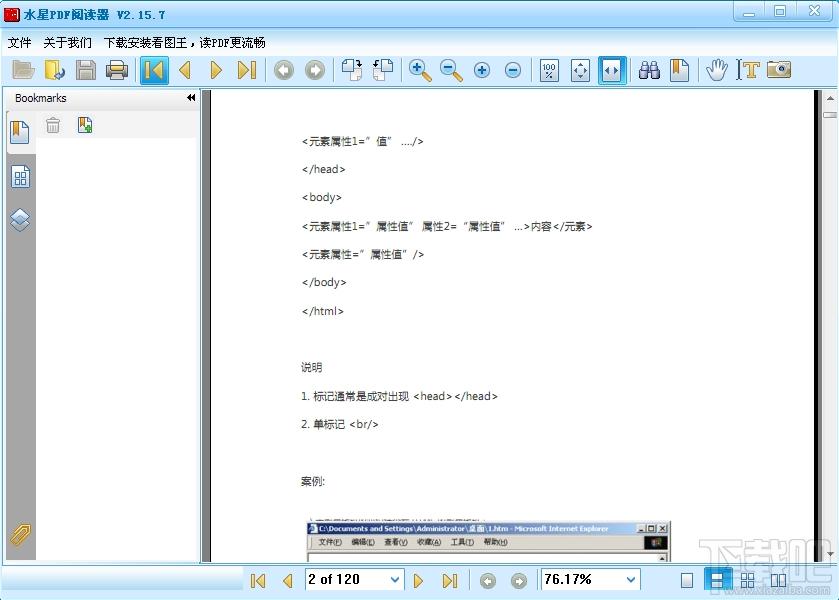Rotate page counterclockwise
839x600 pixels.
pos(383,70)
